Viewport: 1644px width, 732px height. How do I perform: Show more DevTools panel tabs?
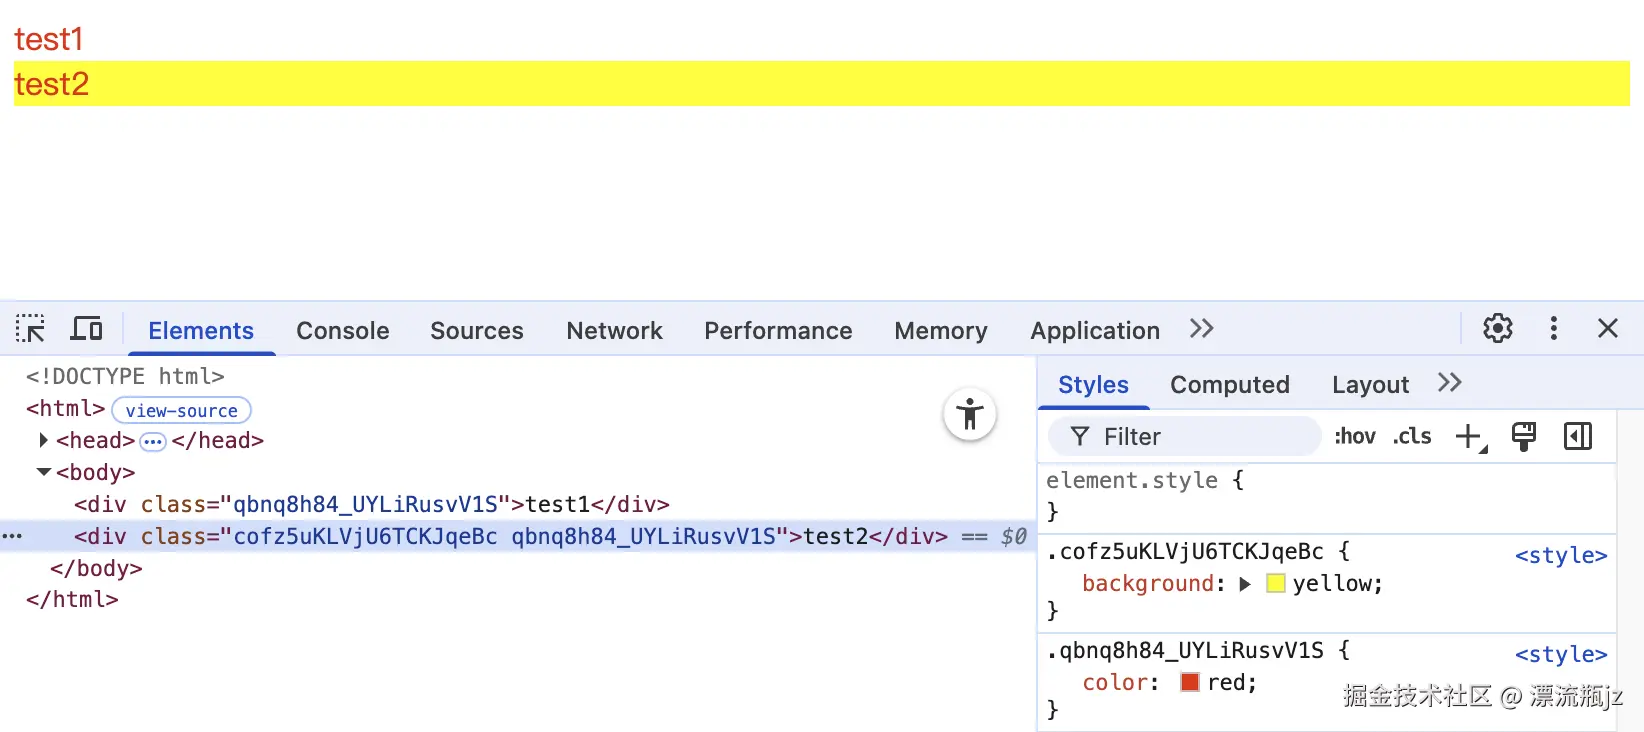tap(1201, 329)
